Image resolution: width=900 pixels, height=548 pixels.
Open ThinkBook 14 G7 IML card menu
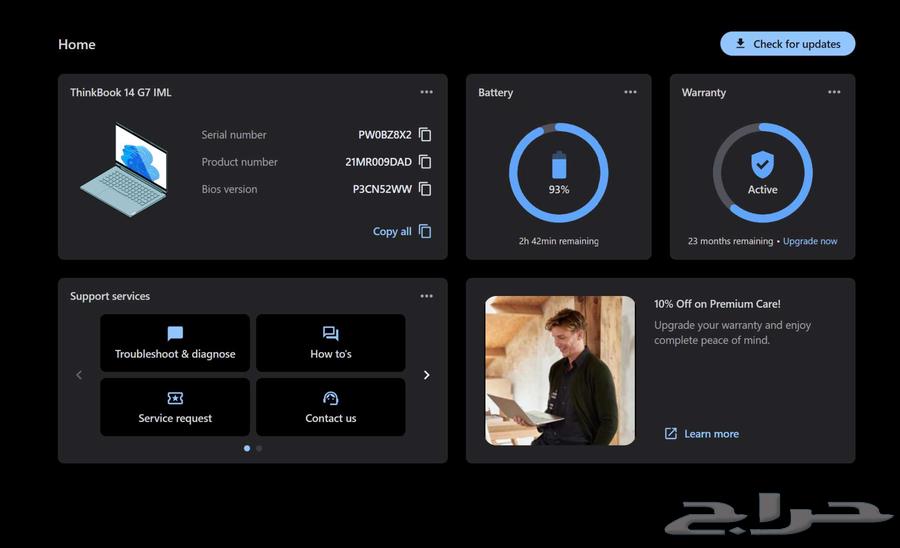pos(427,92)
